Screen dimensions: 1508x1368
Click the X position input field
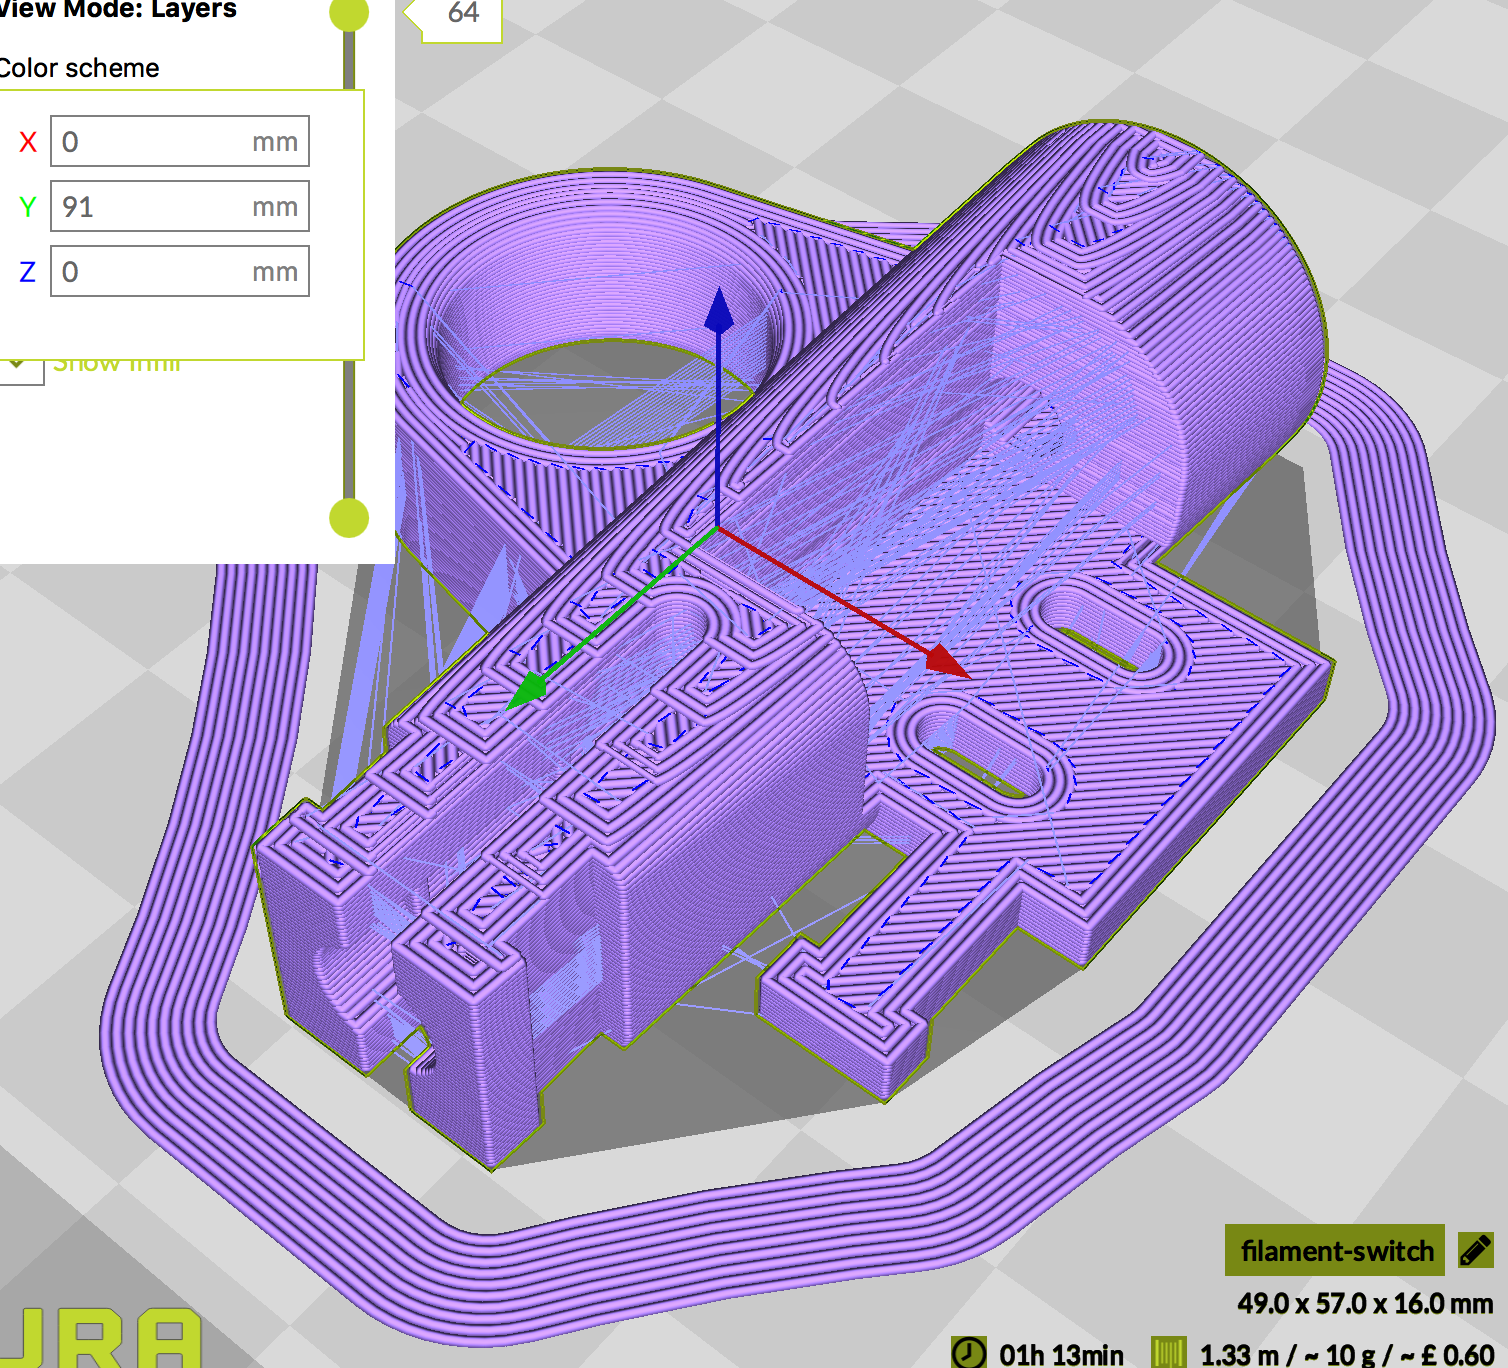(x=180, y=141)
